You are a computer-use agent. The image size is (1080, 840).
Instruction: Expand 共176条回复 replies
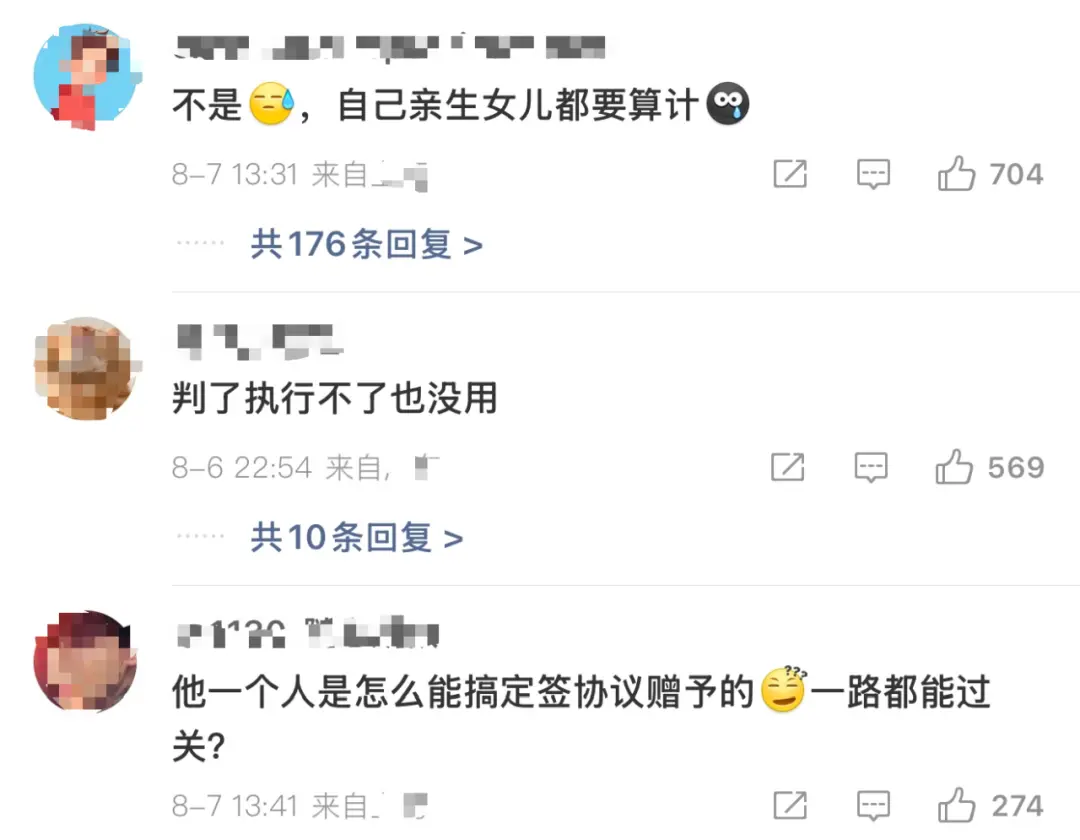tap(366, 244)
